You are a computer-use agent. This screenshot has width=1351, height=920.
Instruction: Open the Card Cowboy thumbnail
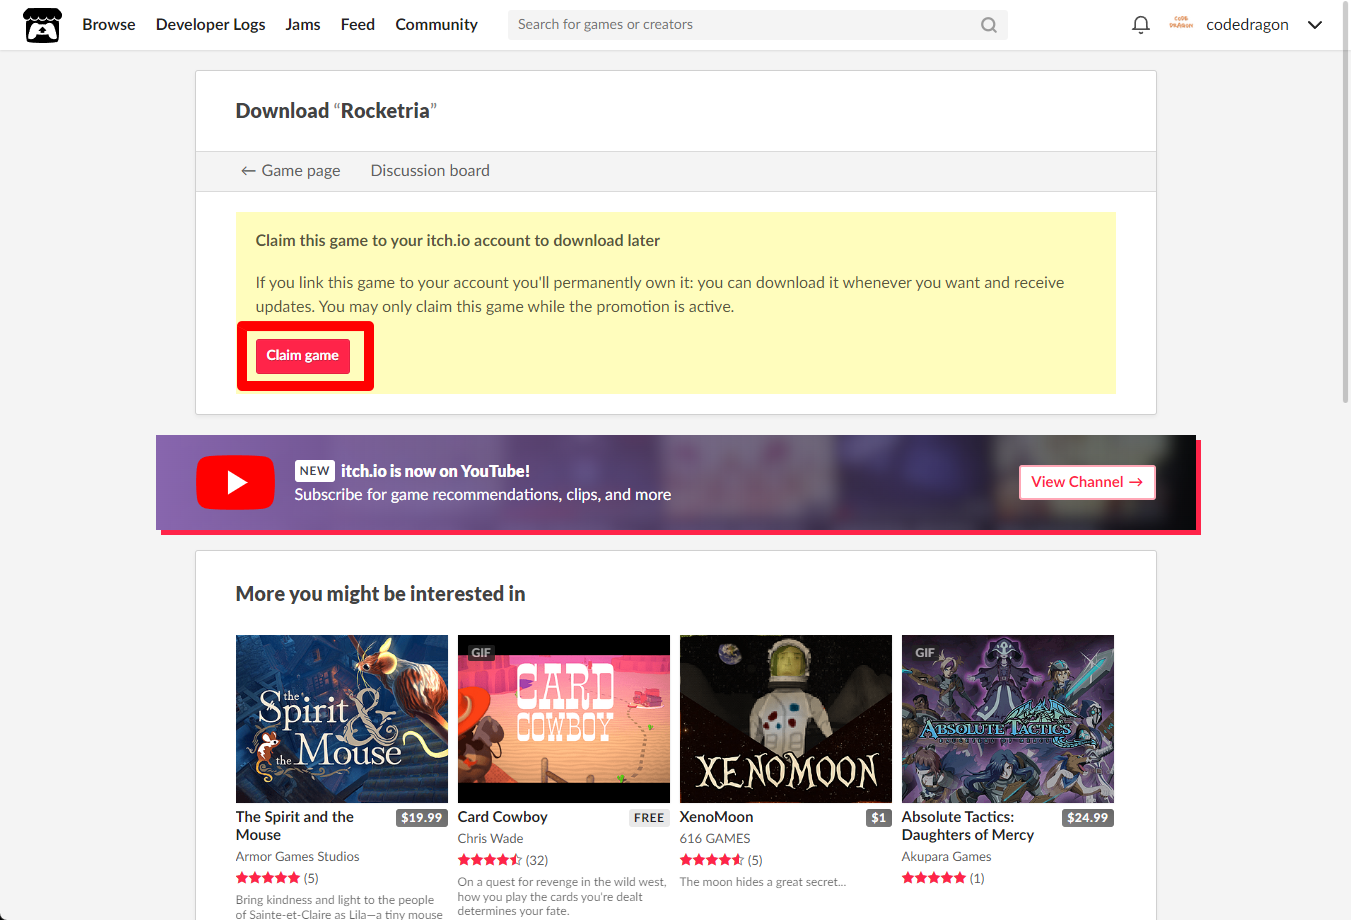[564, 719]
